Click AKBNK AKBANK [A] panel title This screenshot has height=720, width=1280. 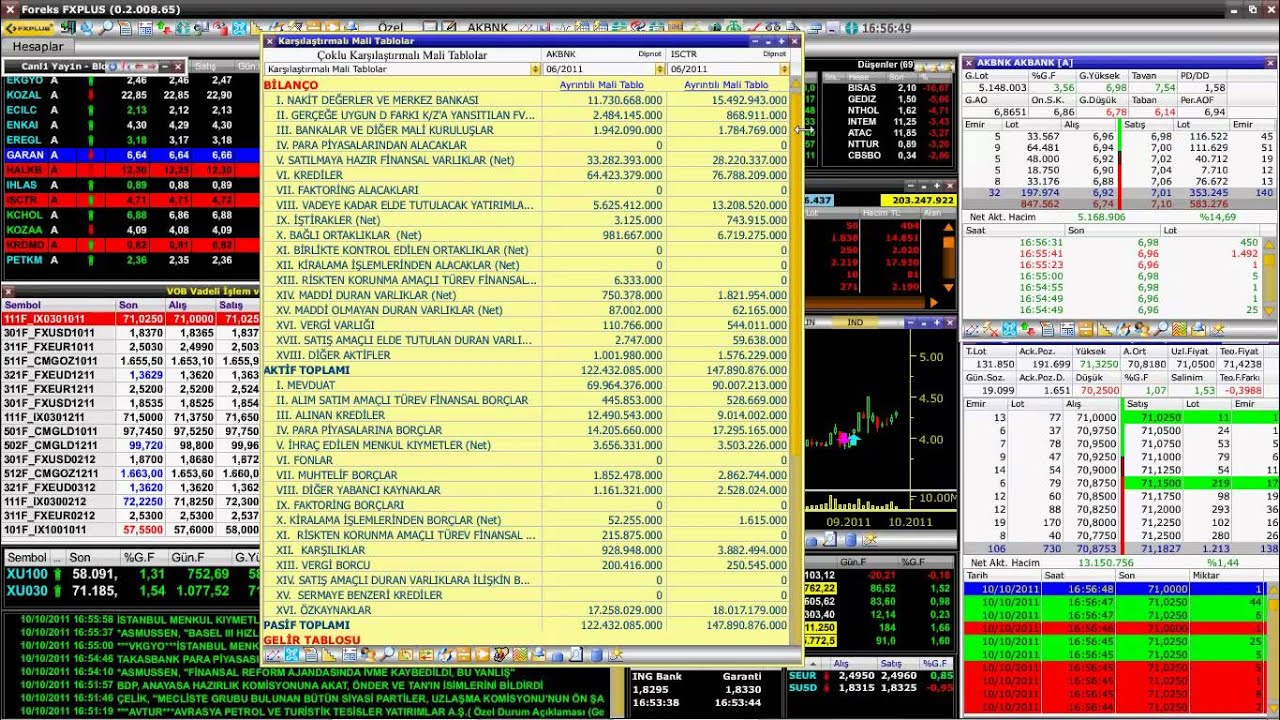pyautogui.click(x=1024, y=62)
